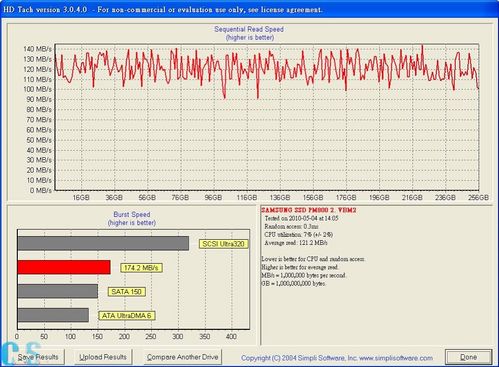Screen dimensions: 499x367
Task: Click the SATA 150 label
Action: [126, 292]
